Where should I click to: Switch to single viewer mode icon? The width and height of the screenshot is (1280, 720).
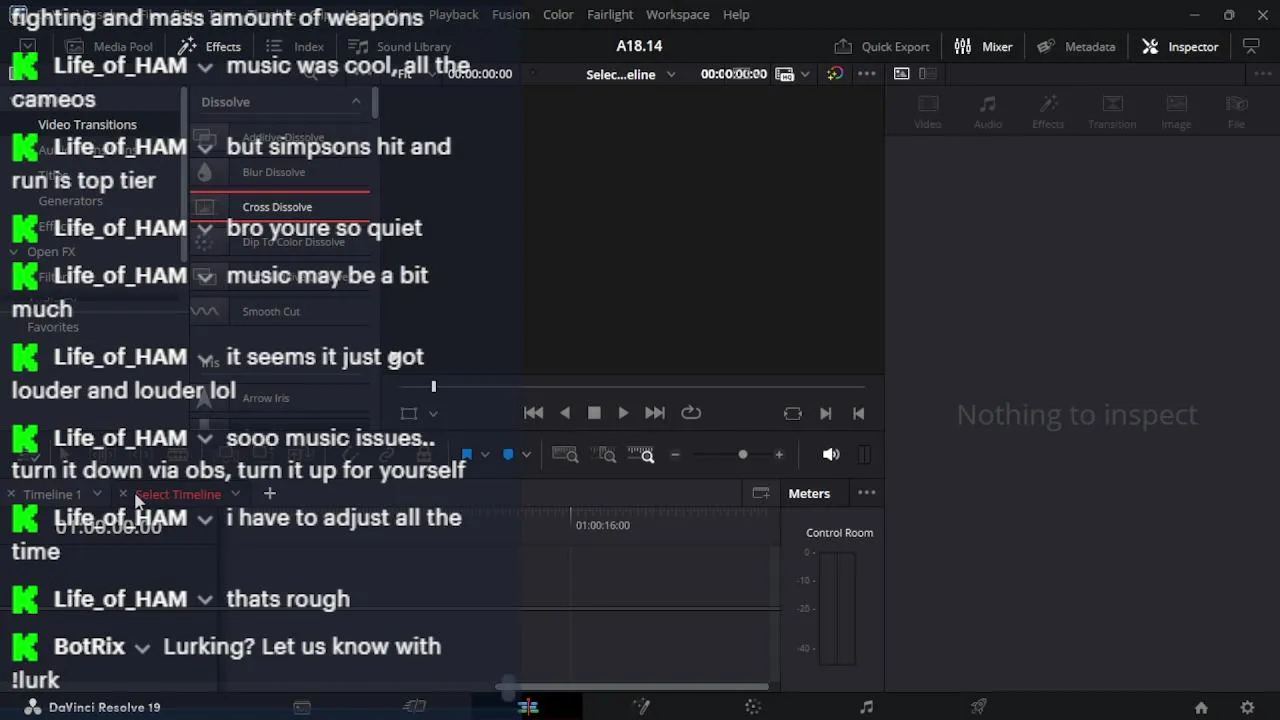(901, 73)
